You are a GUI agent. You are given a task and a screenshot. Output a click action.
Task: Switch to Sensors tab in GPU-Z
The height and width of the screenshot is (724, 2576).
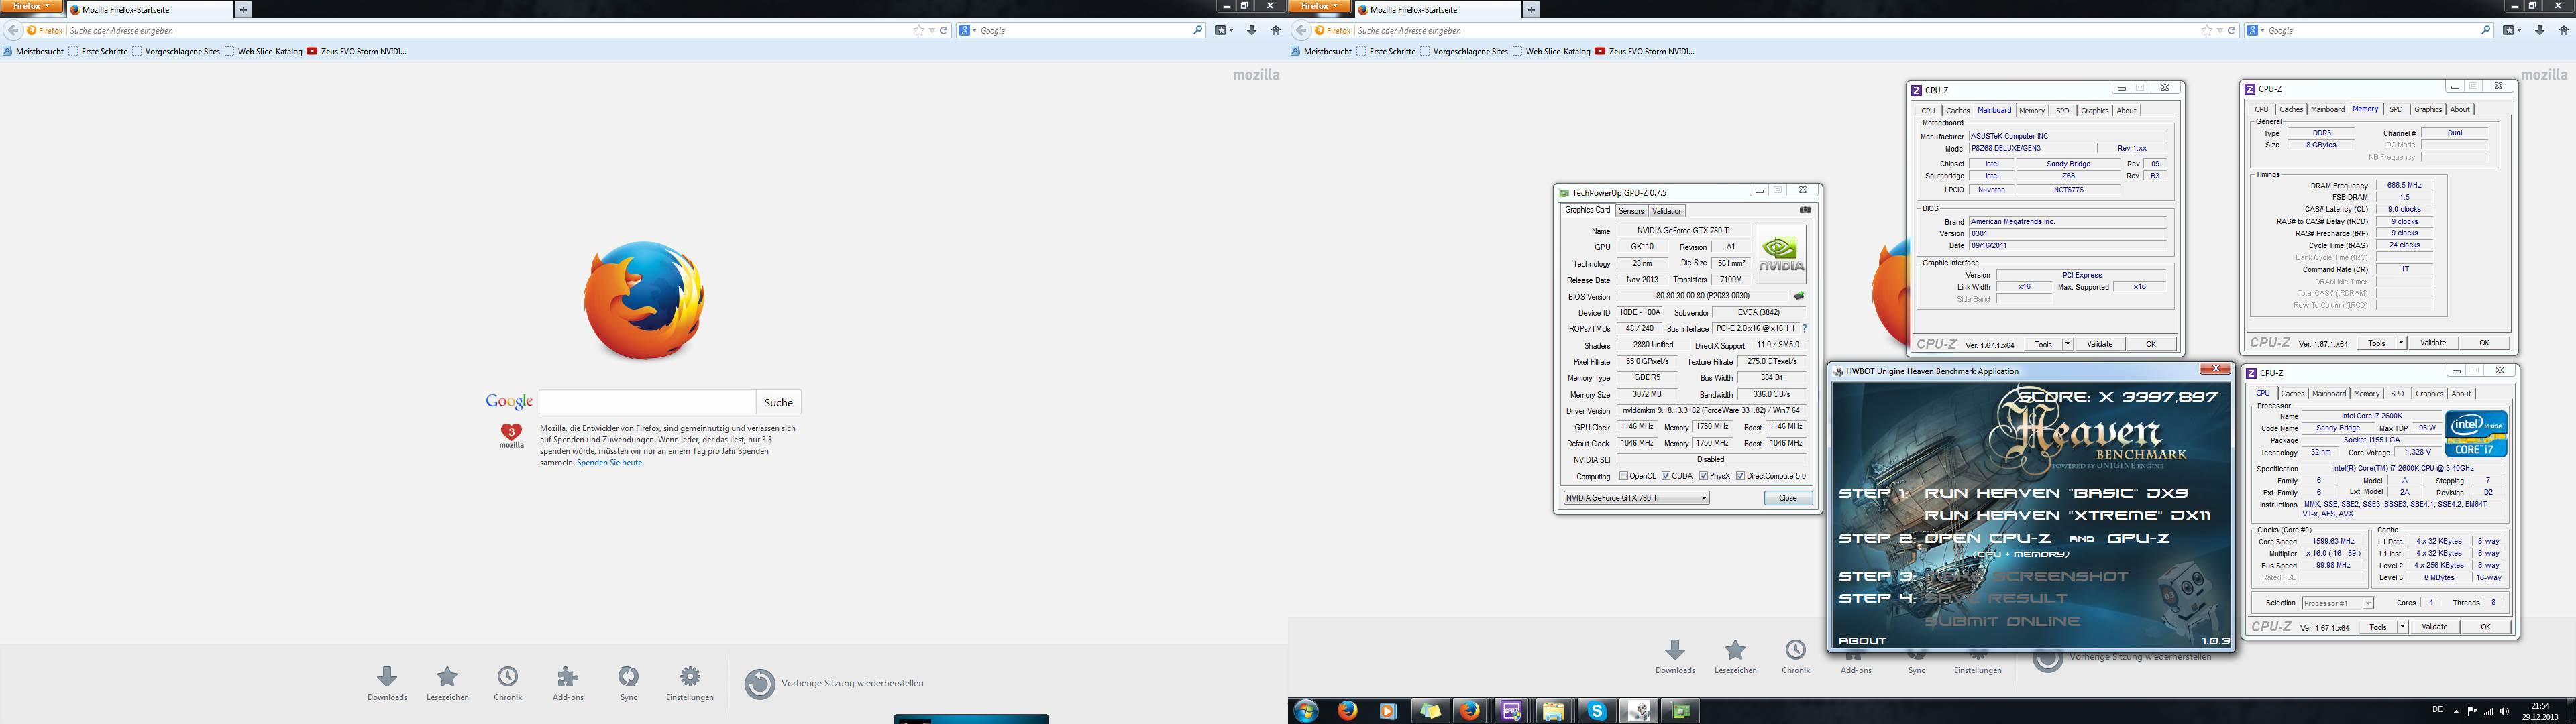(1631, 211)
